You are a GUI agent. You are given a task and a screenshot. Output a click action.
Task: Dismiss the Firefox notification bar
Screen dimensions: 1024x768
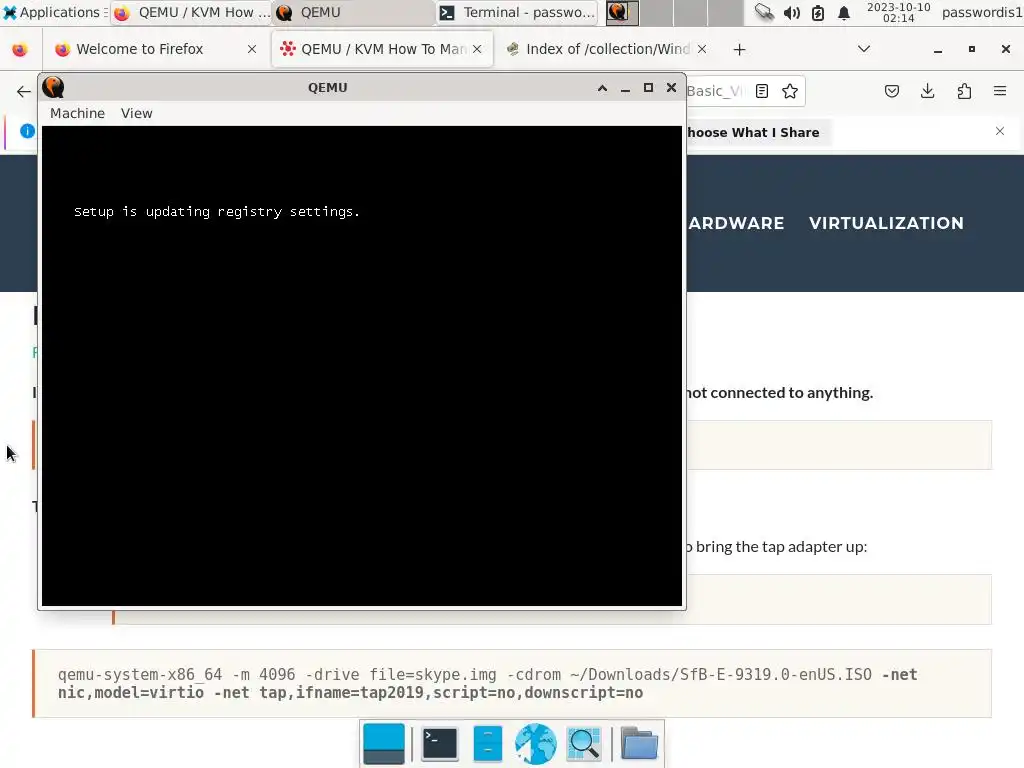1000,131
